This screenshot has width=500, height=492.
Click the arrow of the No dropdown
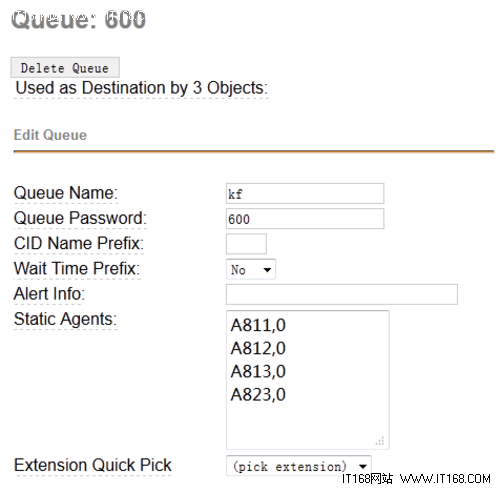tap(267, 270)
